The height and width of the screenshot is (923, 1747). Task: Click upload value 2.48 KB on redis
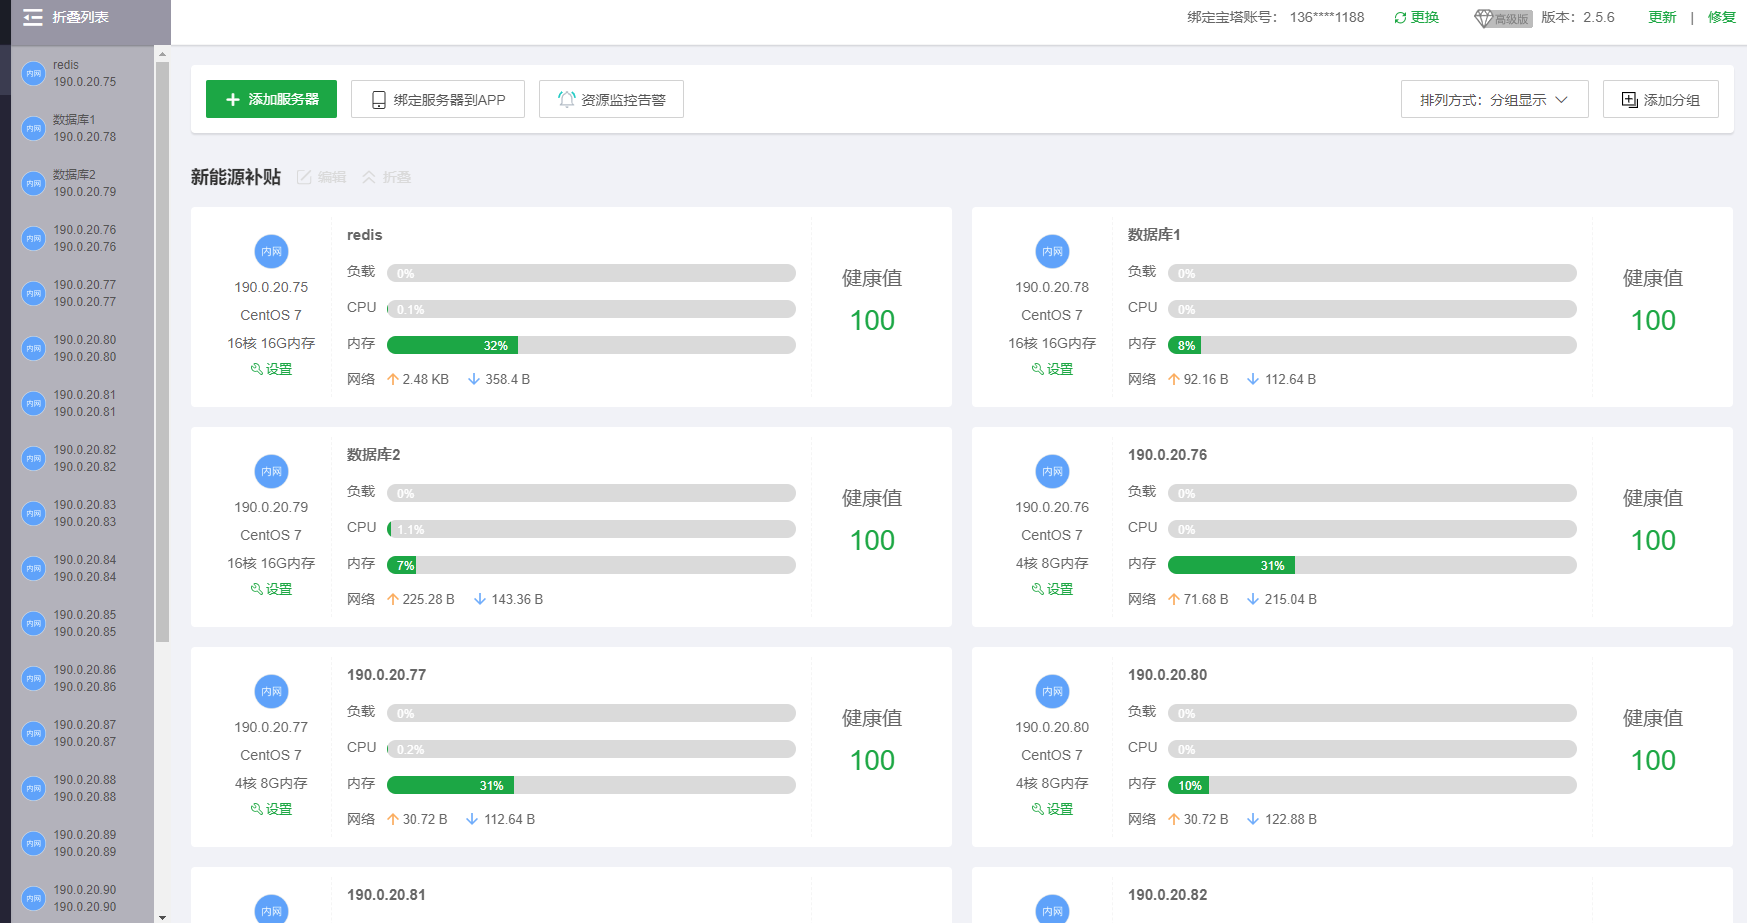425,379
